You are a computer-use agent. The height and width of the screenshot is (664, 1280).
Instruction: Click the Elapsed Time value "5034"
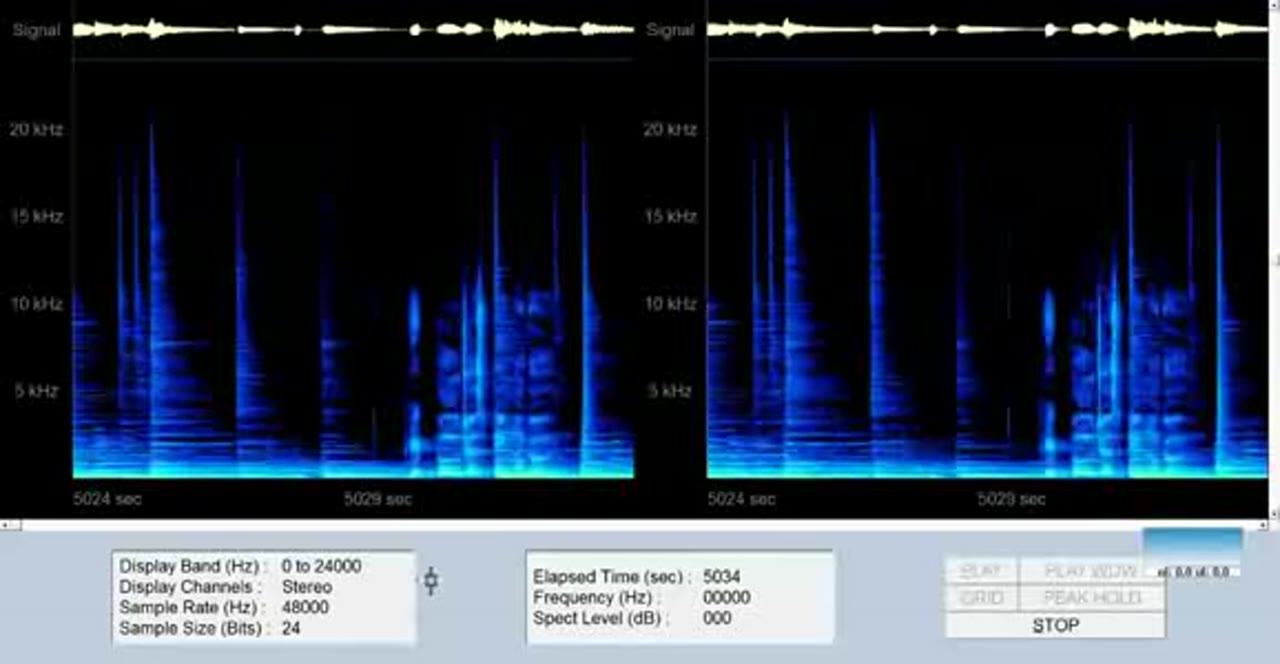pos(724,577)
